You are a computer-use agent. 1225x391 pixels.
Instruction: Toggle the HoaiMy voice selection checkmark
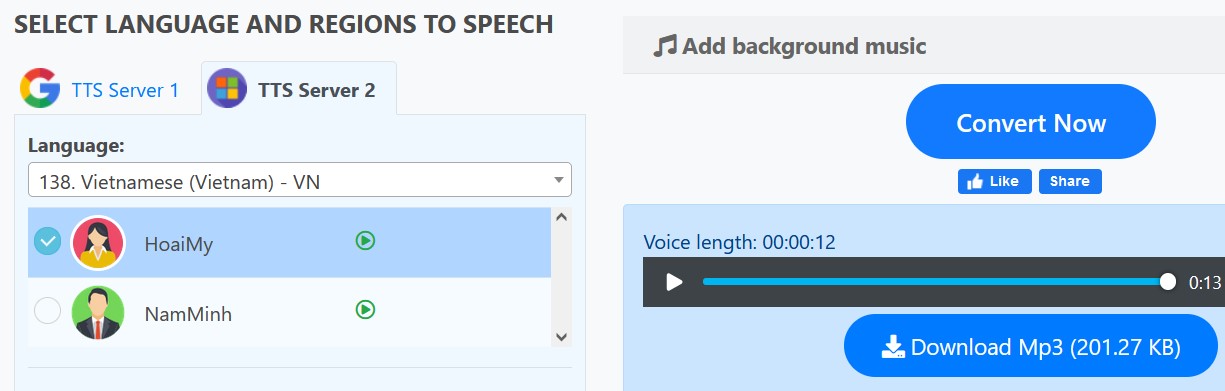point(47,241)
